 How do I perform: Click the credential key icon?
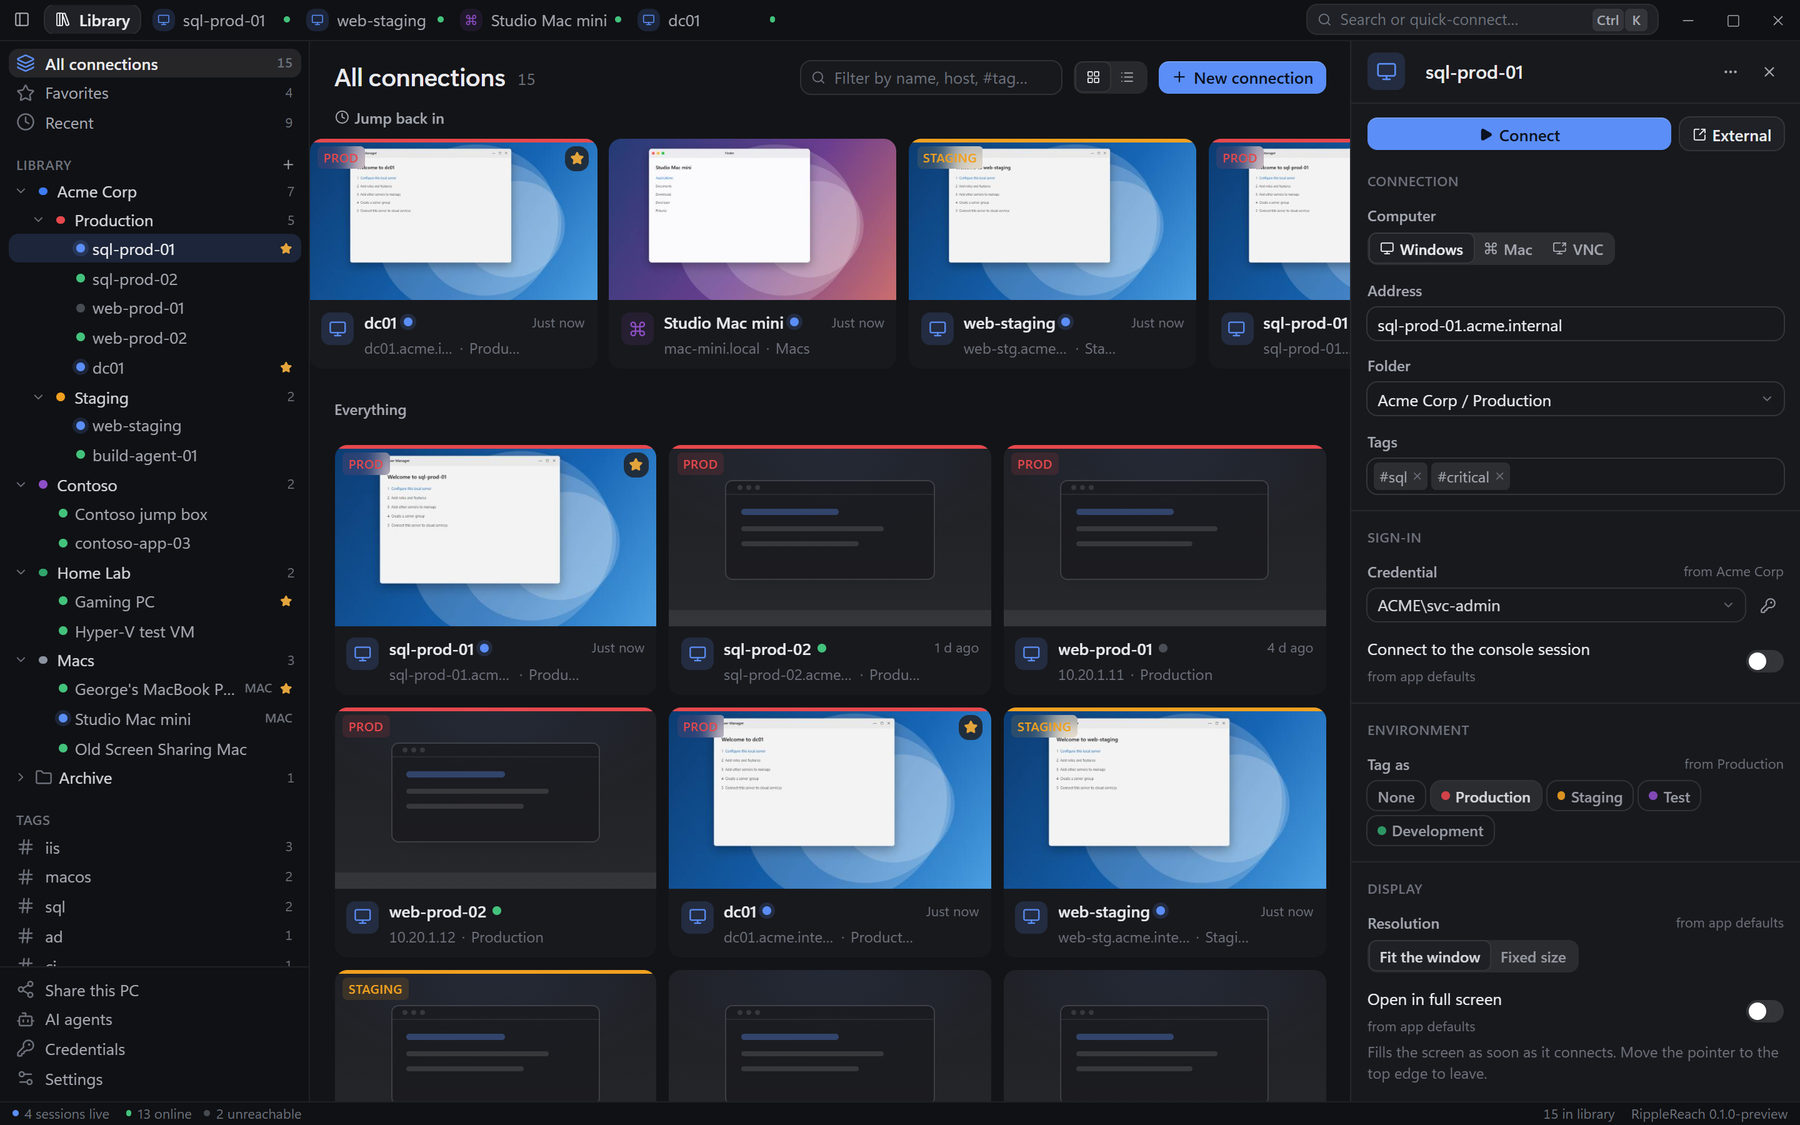pos(1768,606)
